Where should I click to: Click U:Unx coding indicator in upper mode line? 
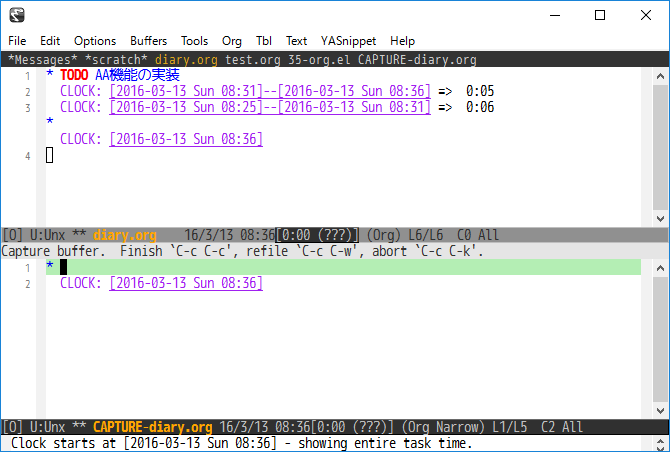pos(47,235)
